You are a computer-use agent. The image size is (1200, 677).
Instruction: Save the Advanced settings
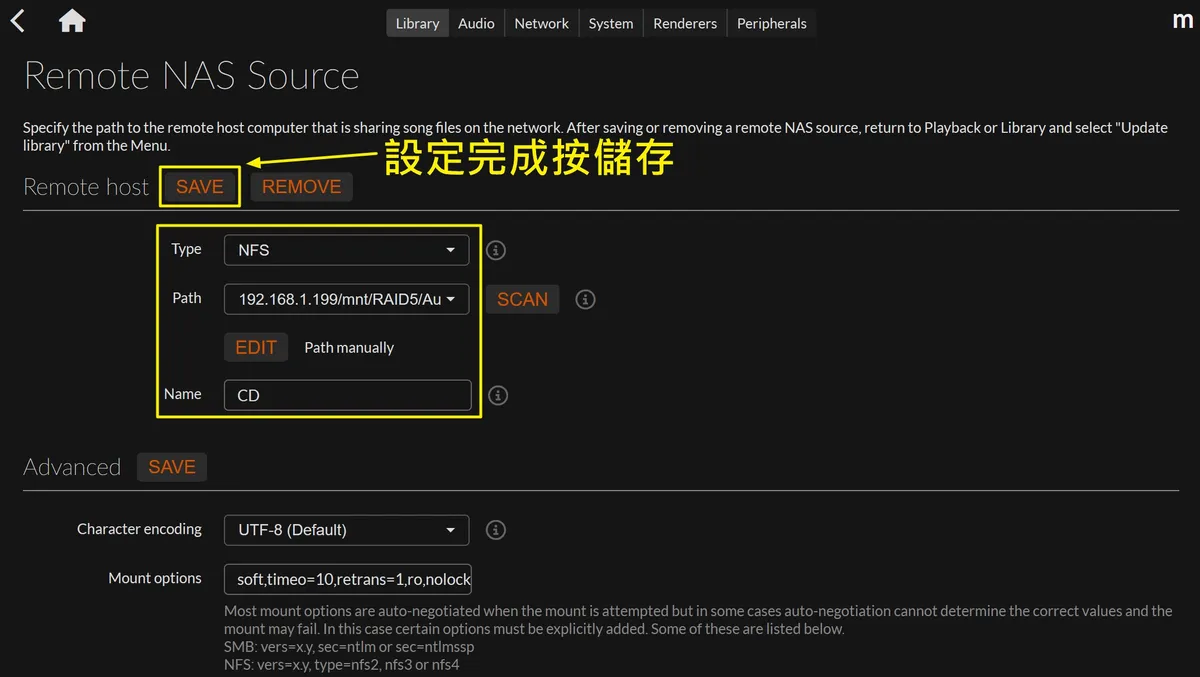pos(172,467)
